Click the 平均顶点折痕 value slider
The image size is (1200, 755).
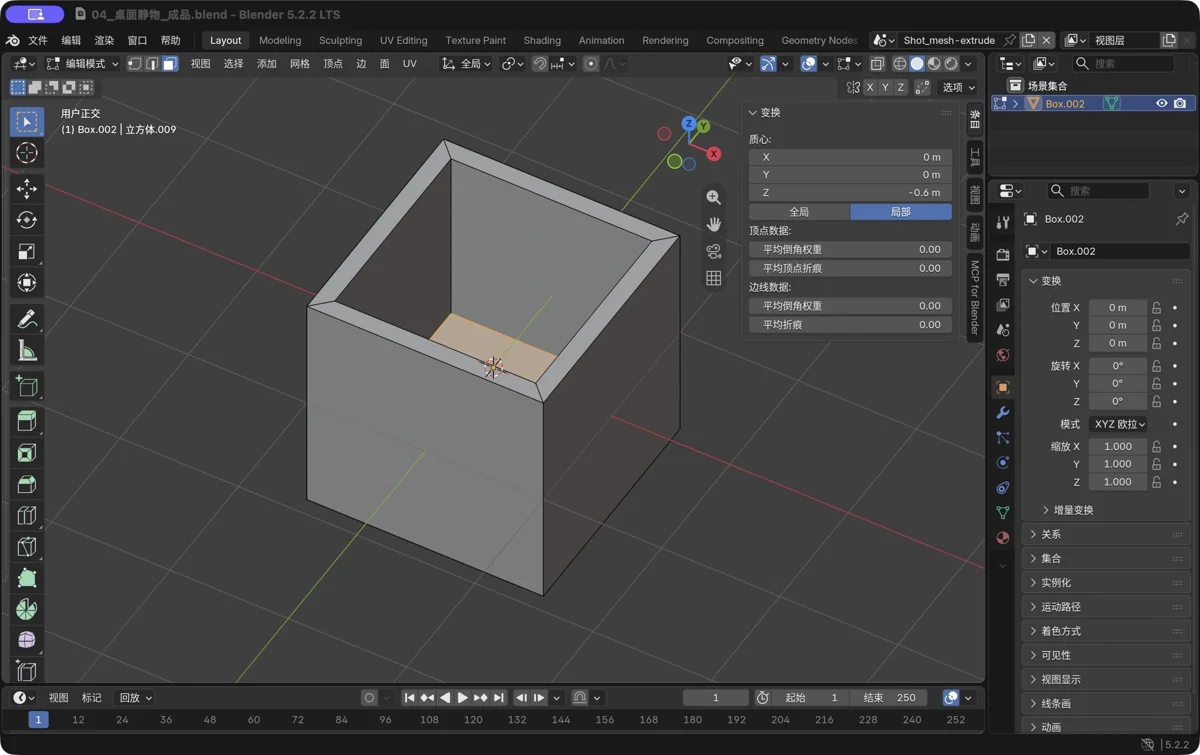tap(850, 268)
